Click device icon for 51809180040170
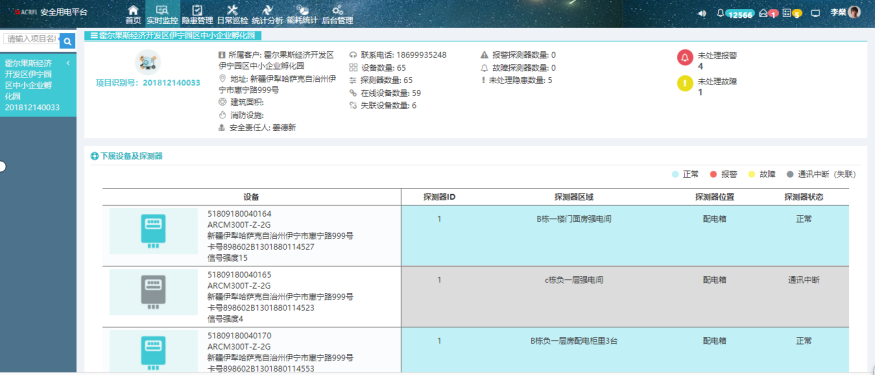This screenshot has width=875, height=375. point(153,352)
